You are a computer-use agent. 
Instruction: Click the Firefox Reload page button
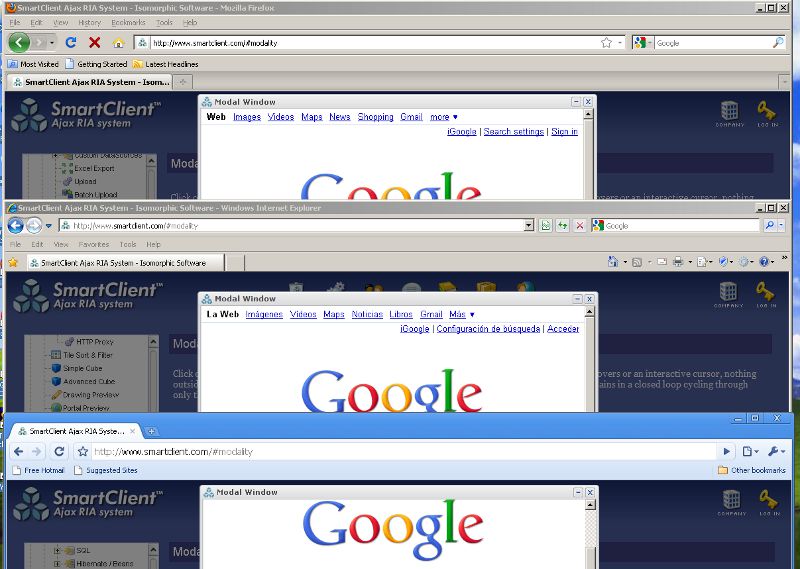(x=70, y=43)
